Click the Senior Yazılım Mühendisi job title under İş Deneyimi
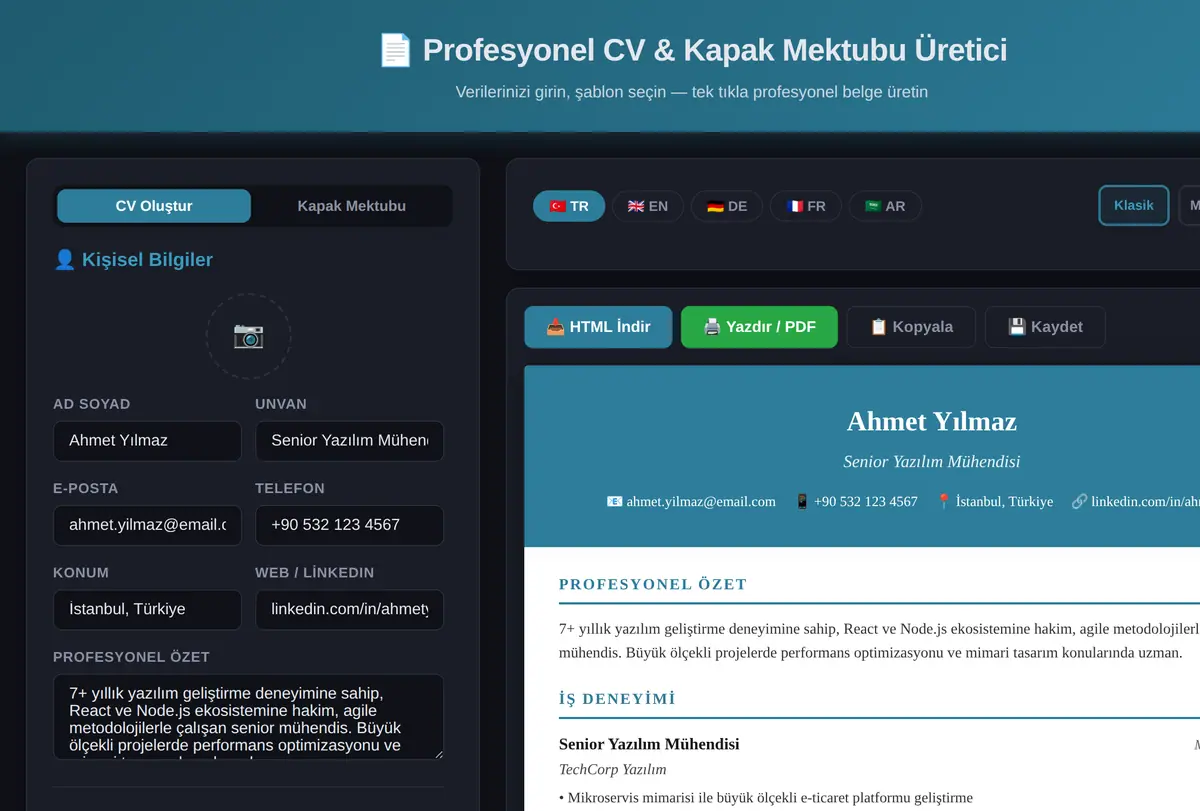This screenshot has height=811, width=1200. click(x=649, y=744)
